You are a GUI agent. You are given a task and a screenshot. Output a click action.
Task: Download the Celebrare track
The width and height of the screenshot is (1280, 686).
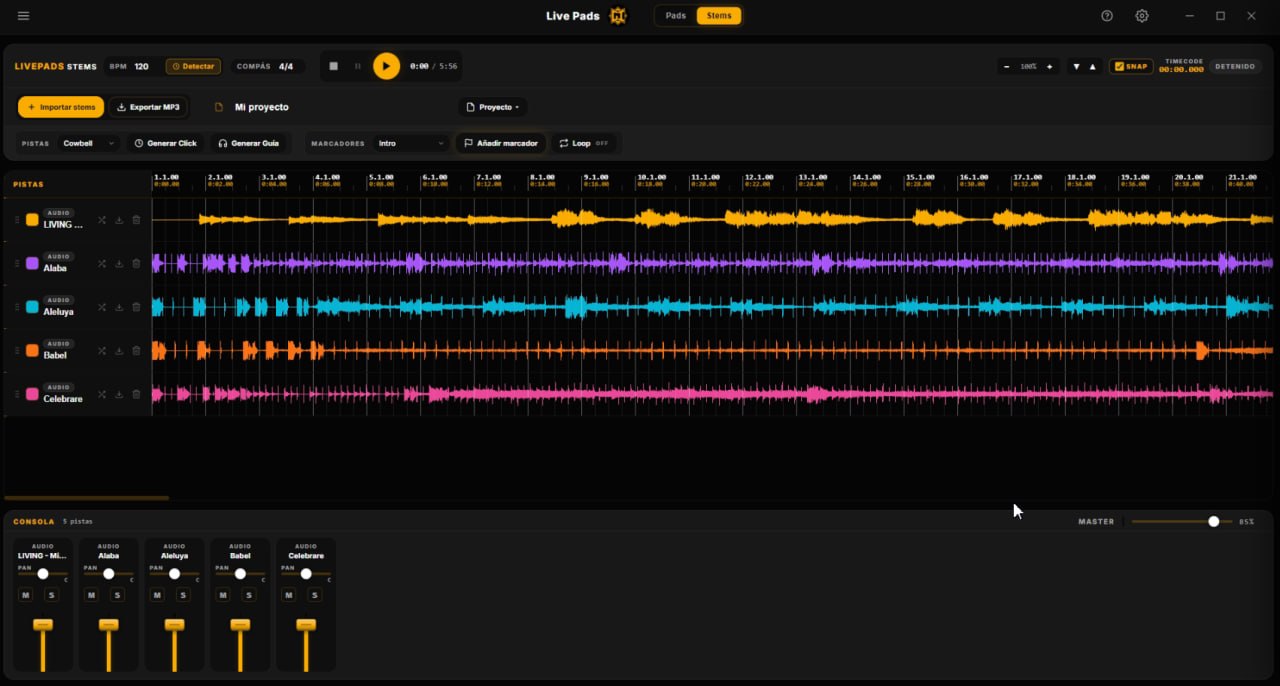click(119, 394)
